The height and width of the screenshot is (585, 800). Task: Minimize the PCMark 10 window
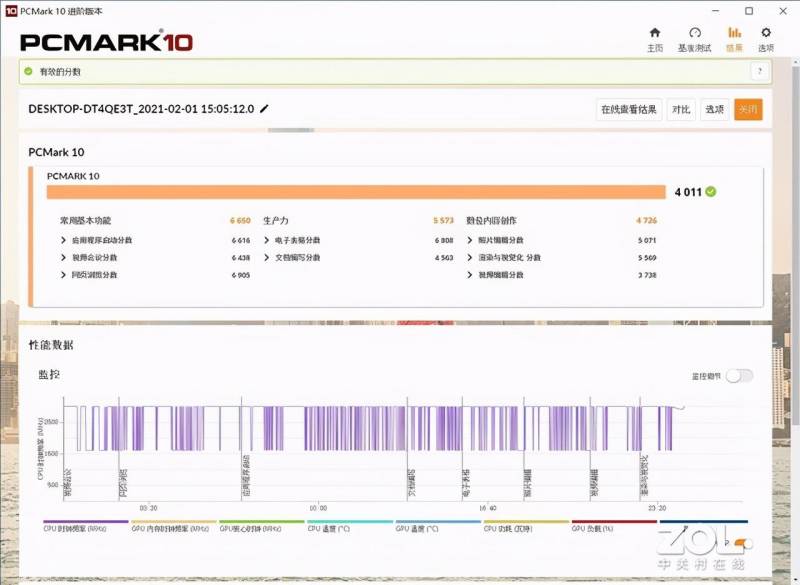(x=716, y=11)
